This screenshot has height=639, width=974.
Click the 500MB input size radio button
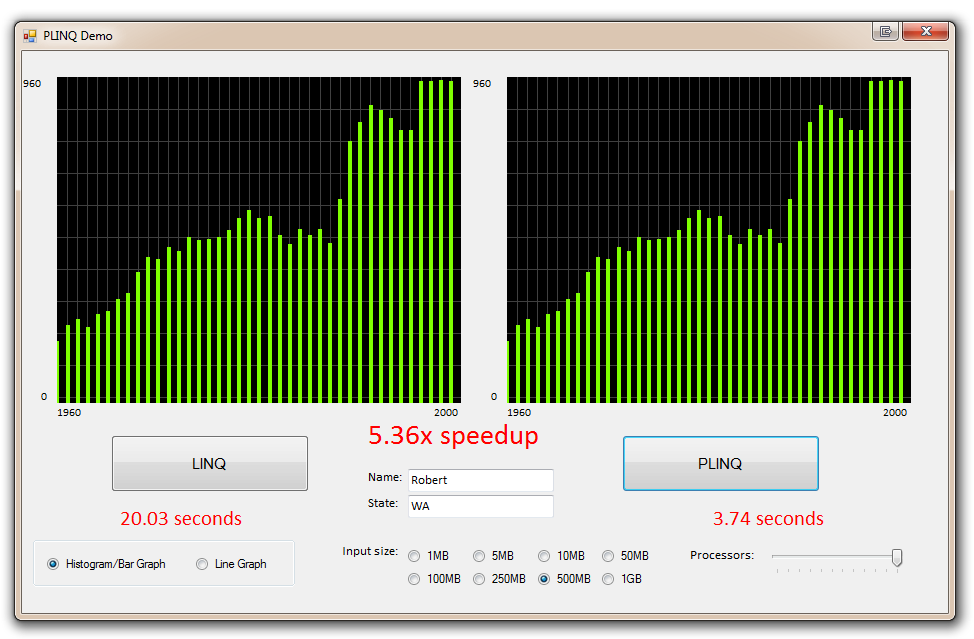(x=544, y=579)
